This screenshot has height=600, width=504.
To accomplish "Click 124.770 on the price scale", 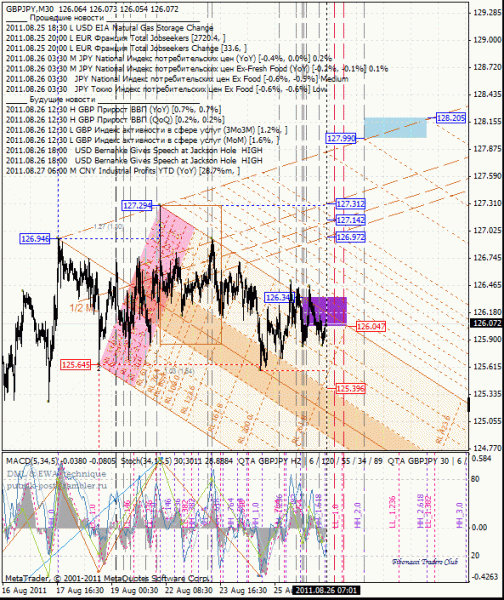I will point(487,446).
